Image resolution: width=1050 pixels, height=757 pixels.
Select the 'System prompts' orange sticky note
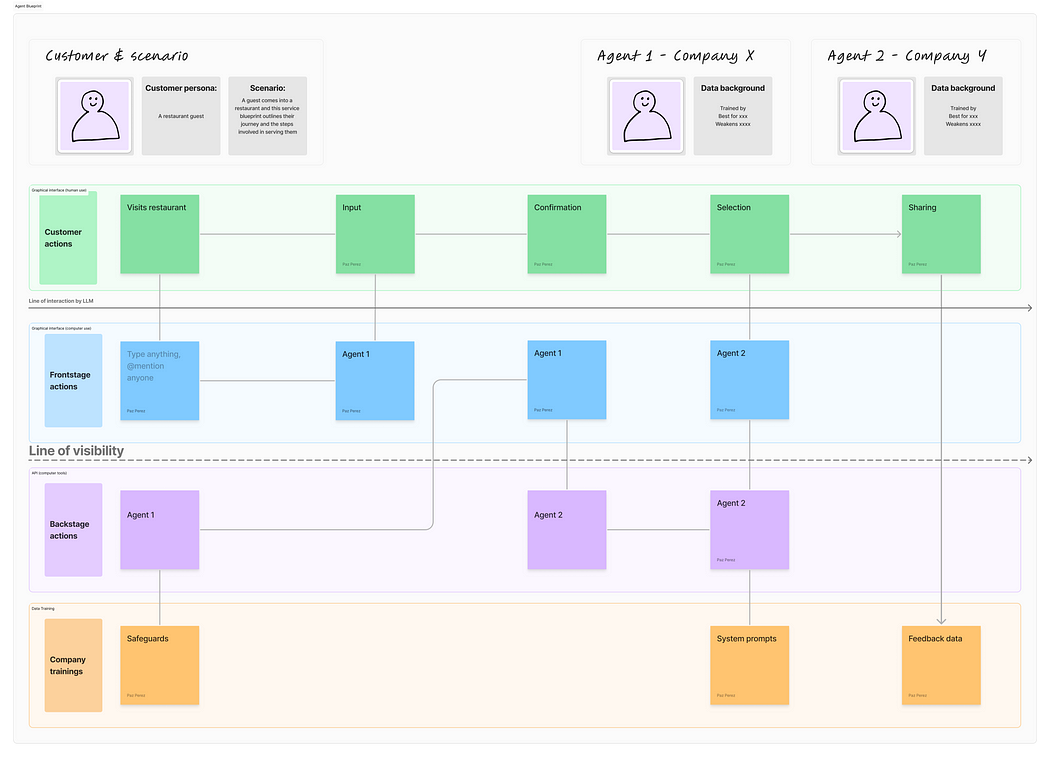(x=749, y=665)
